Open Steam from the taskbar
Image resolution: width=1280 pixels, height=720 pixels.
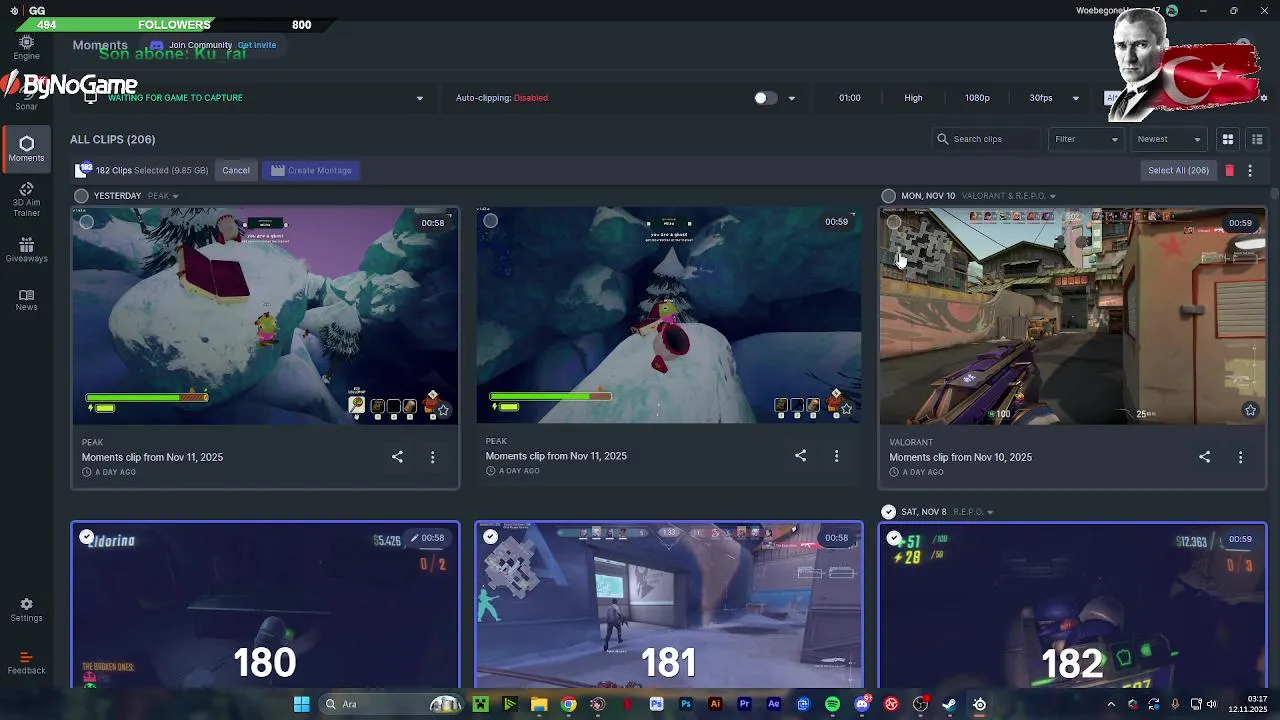[x=949, y=704]
